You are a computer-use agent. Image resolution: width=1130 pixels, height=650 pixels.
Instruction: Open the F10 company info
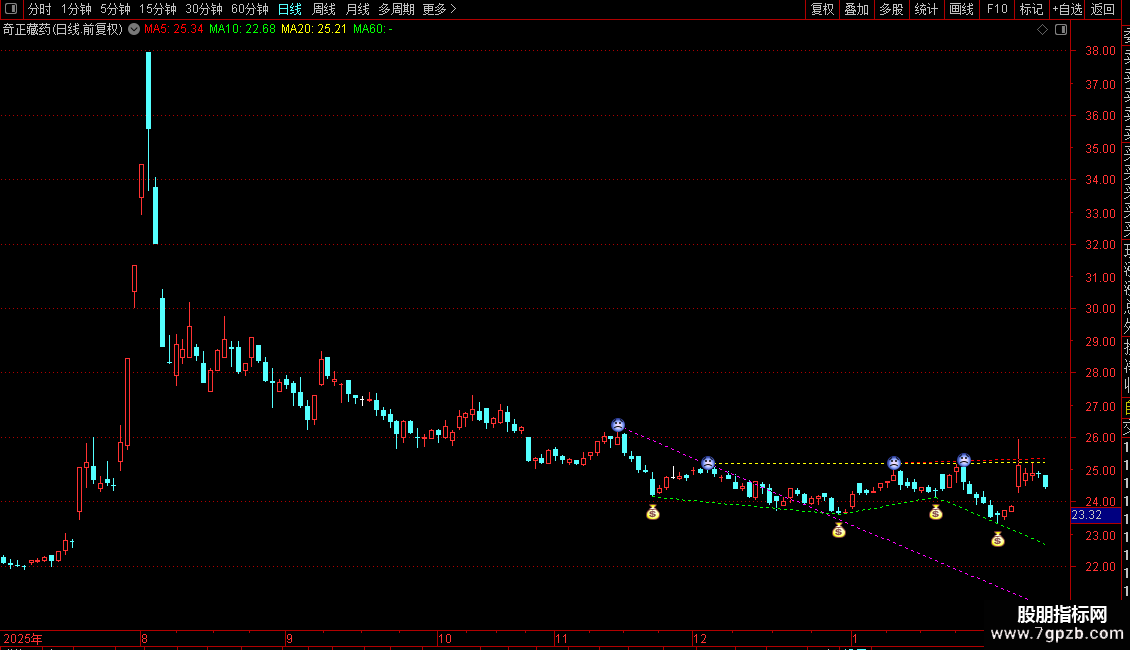pyautogui.click(x=997, y=9)
